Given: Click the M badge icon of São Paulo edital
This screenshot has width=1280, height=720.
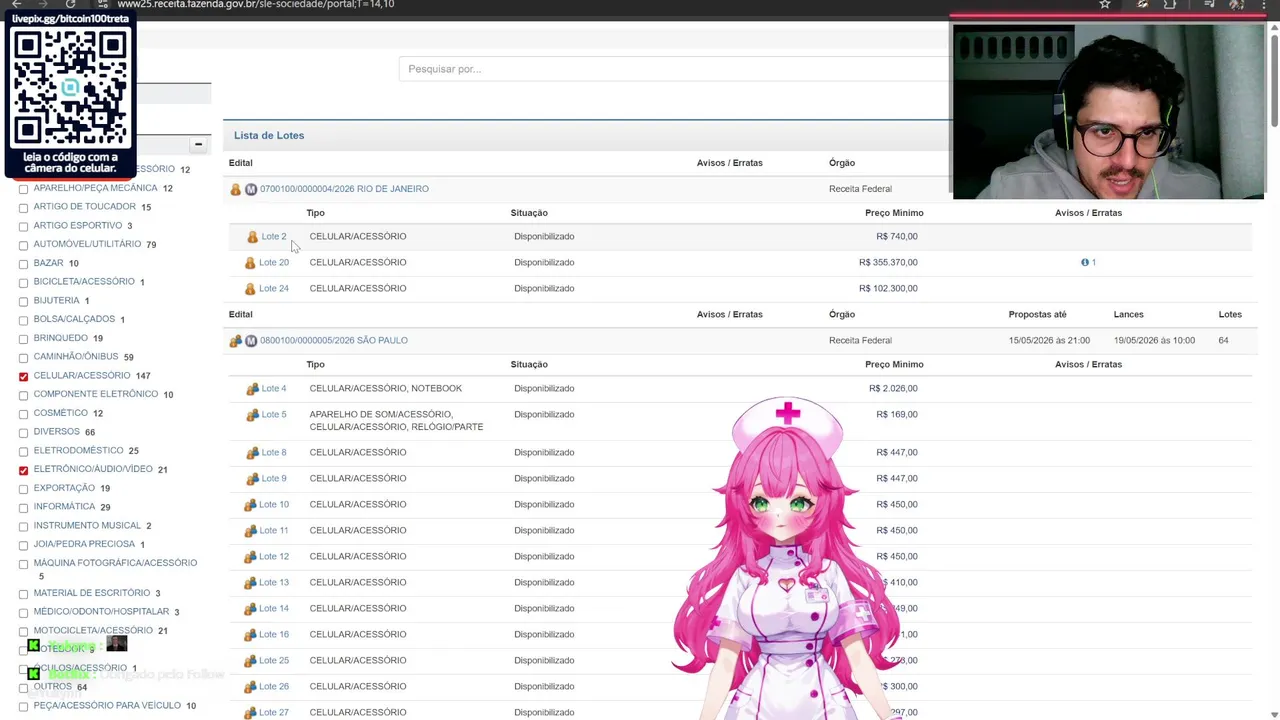Looking at the screenshot, I should (x=251, y=341).
